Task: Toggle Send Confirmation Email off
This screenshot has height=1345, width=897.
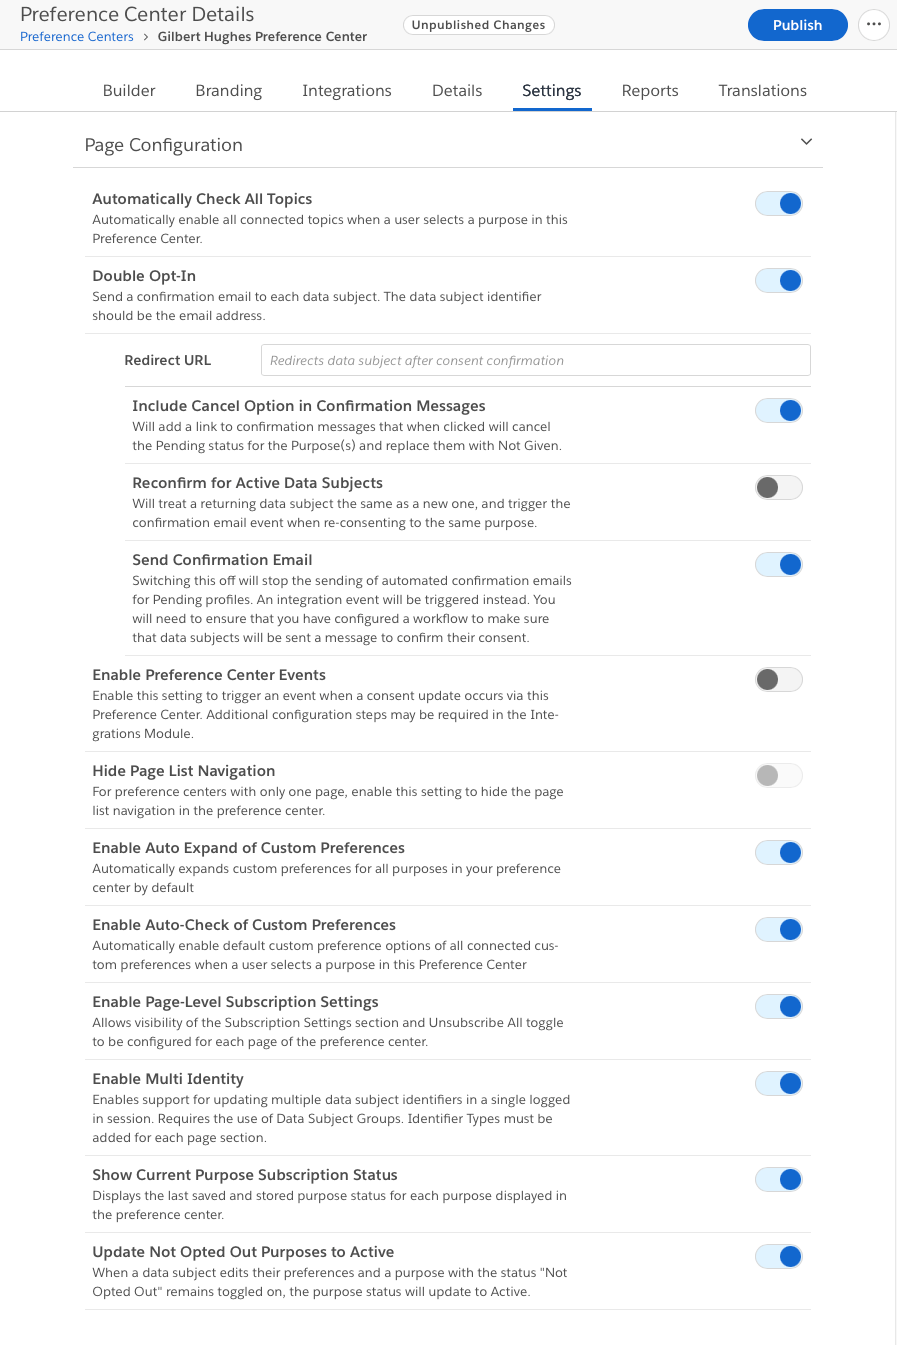Action: click(779, 565)
